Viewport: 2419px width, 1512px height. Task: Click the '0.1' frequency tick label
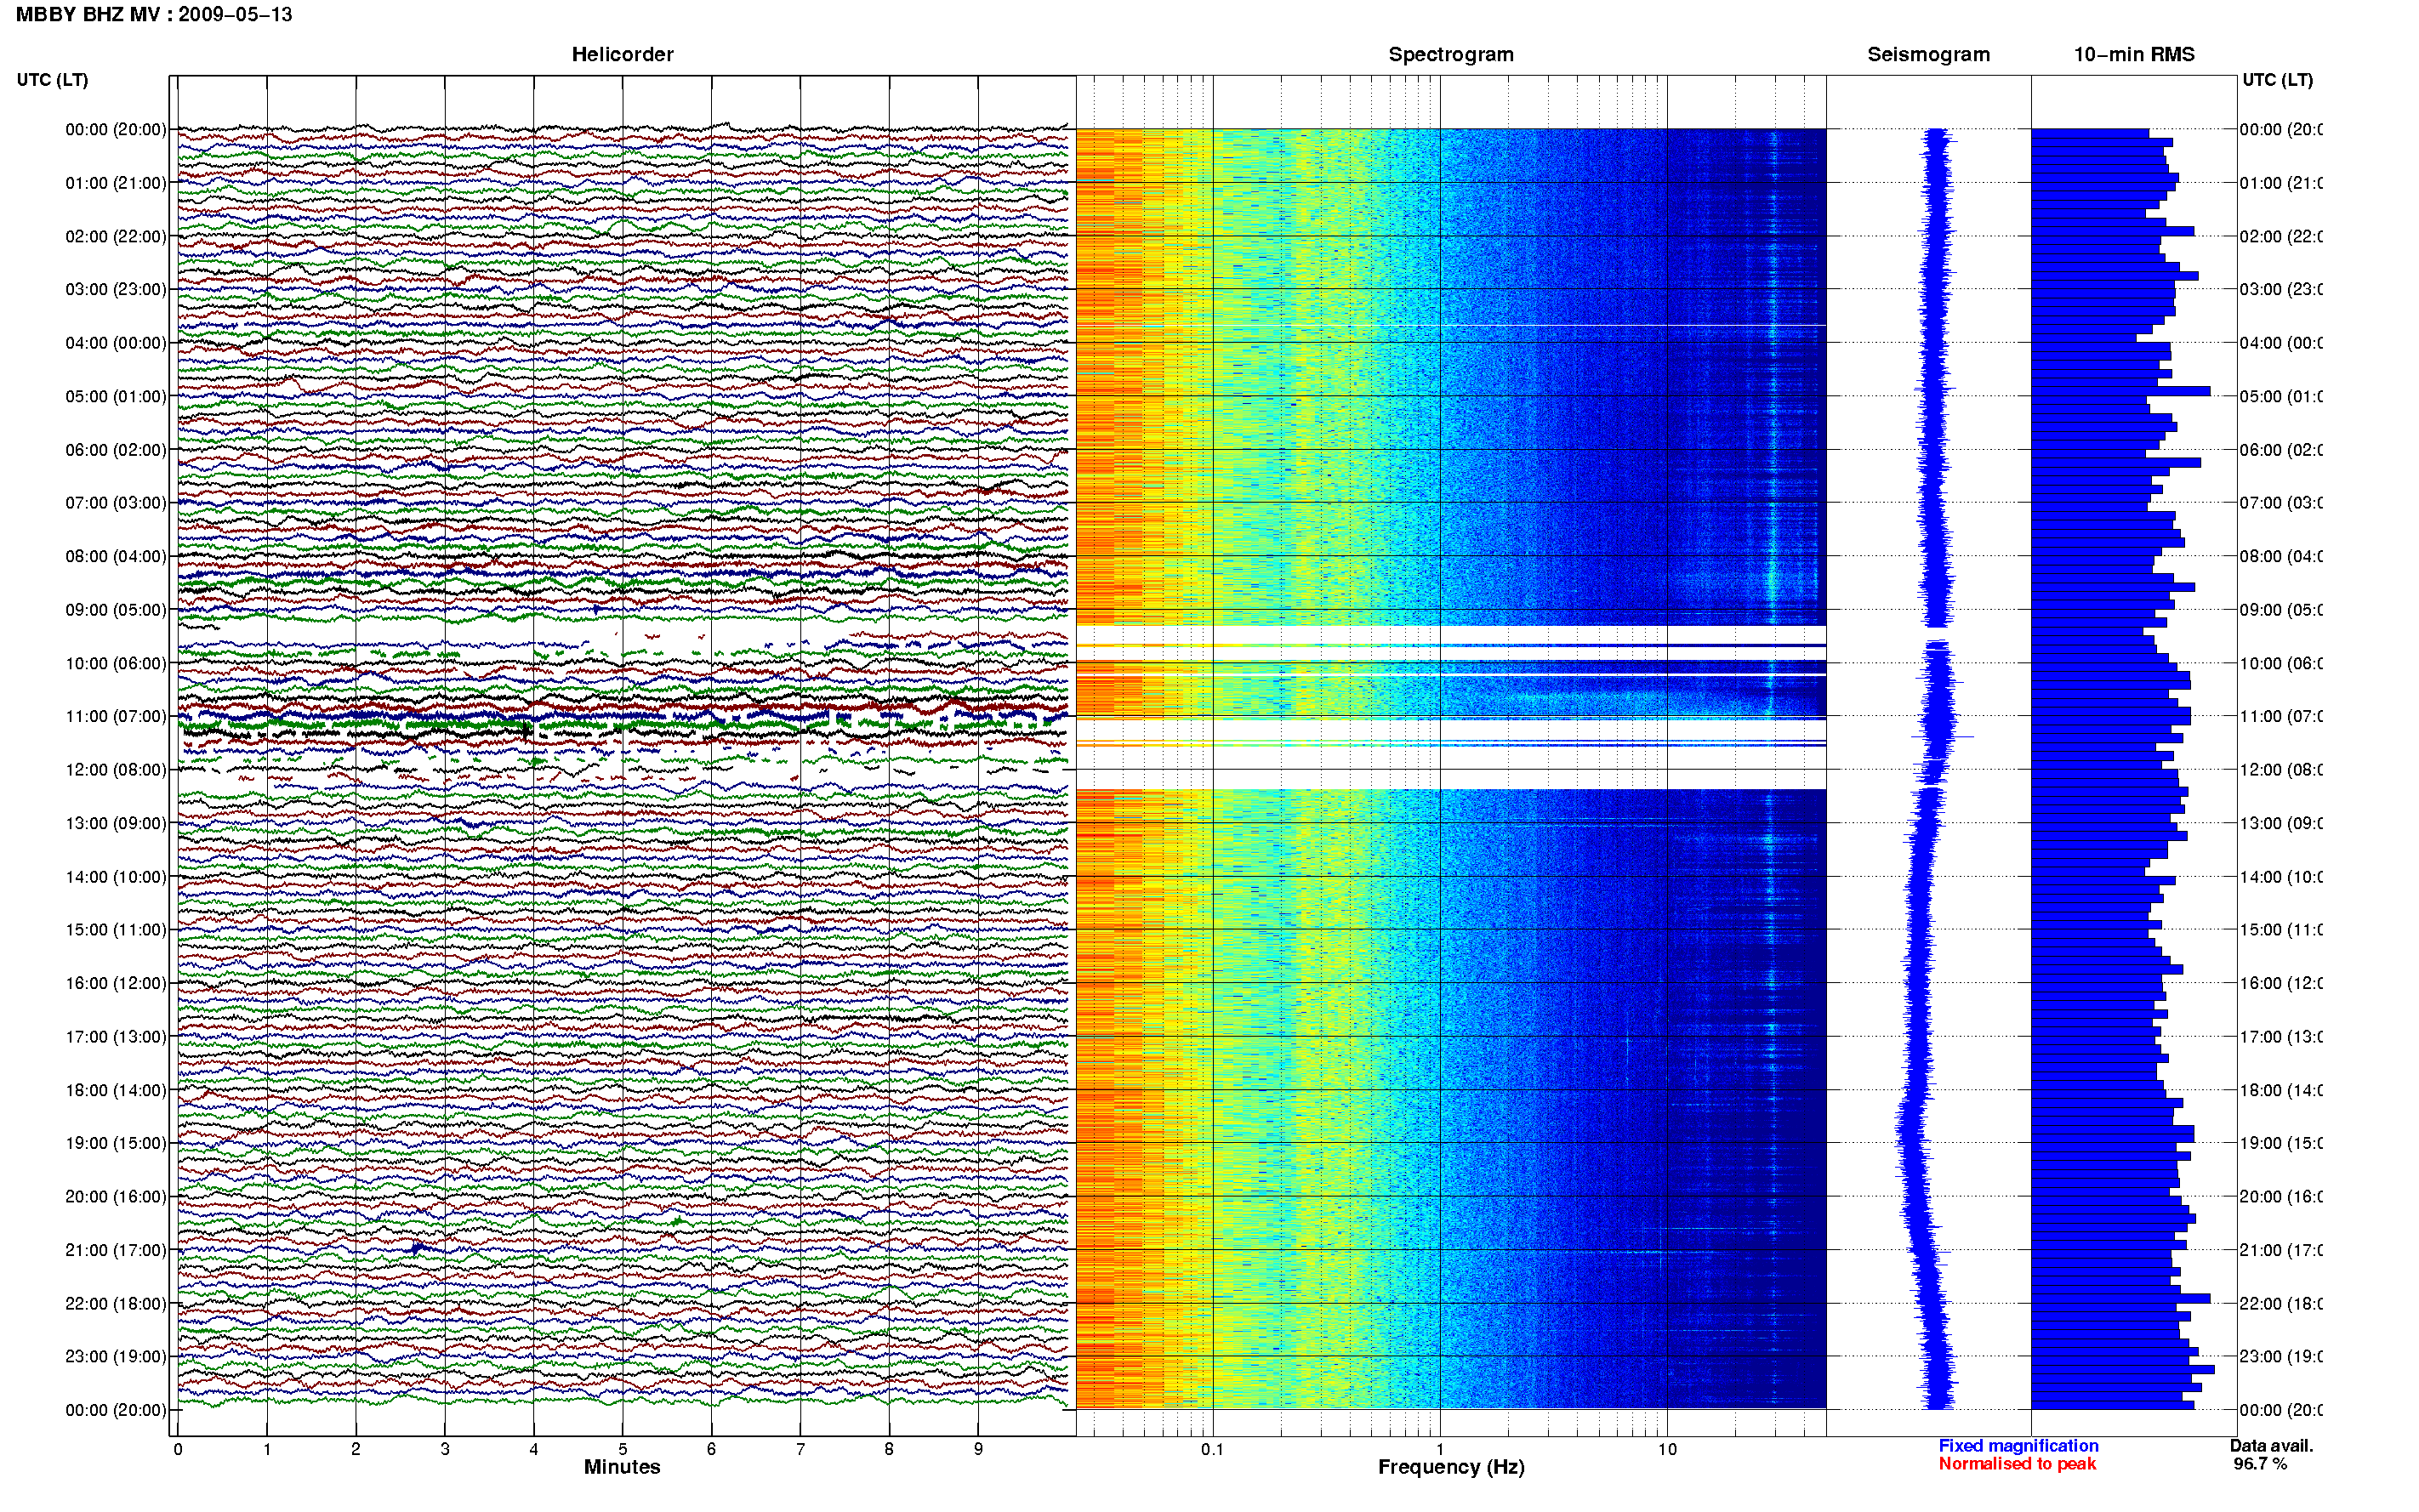pos(1212,1449)
